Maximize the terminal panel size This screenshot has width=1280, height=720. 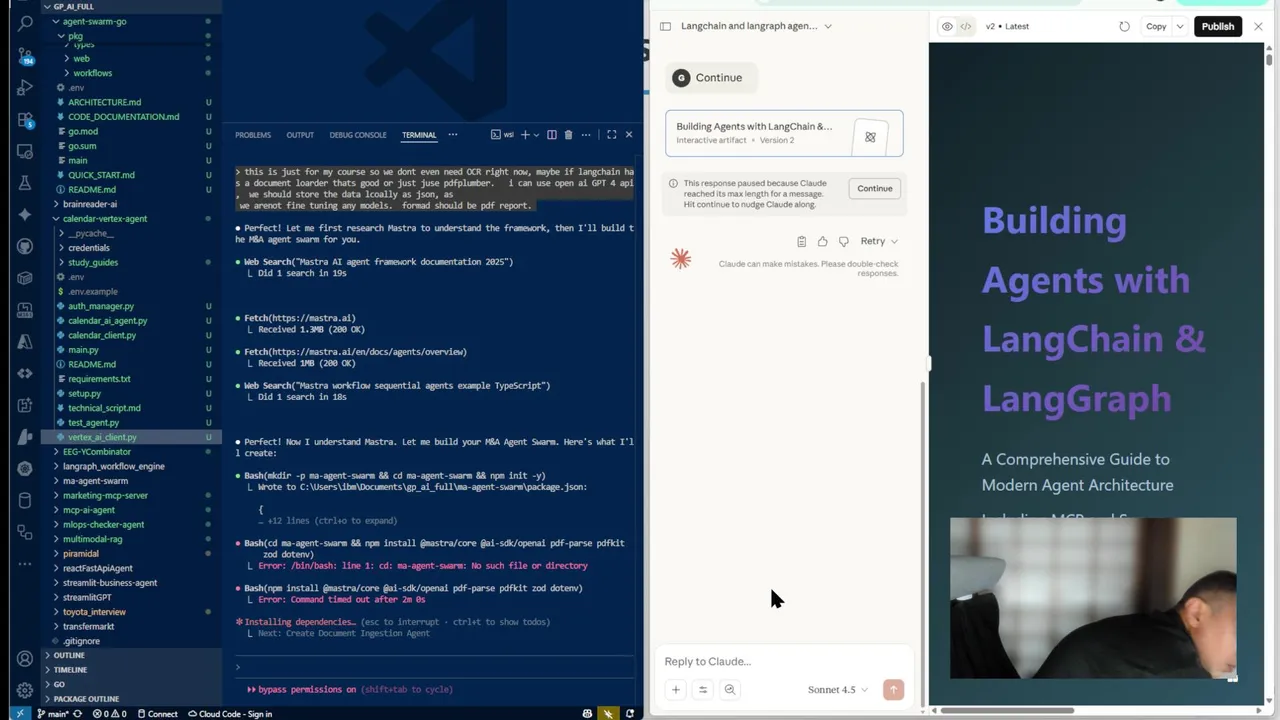click(x=611, y=135)
